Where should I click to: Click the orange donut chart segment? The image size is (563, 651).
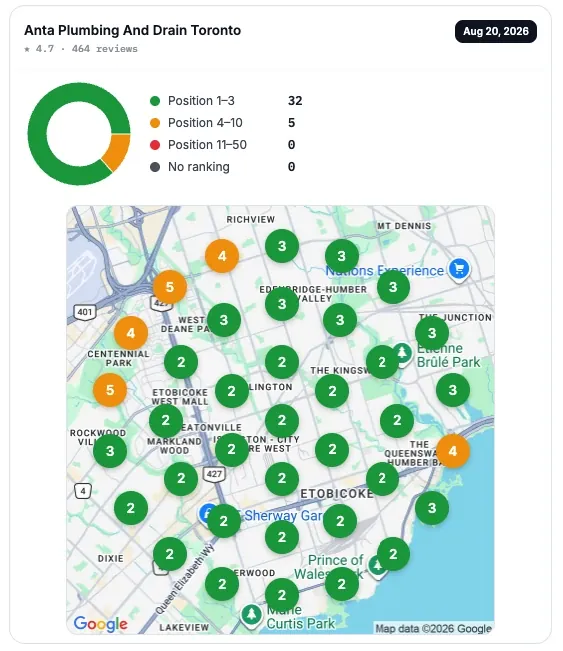[x=118, y=151]
